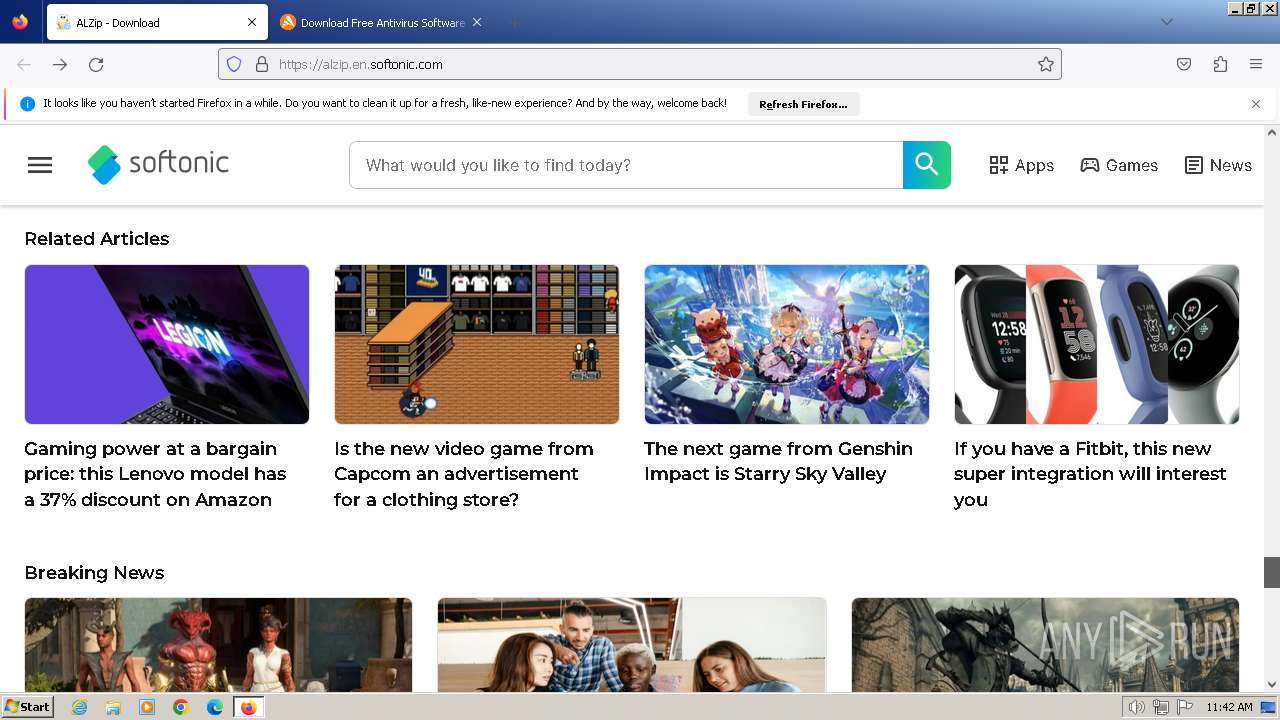This screenshot has height=720, width=1280.
Task: Click scrollbar down arrow
Action: pyautogui.click(x=1272, y=685)
